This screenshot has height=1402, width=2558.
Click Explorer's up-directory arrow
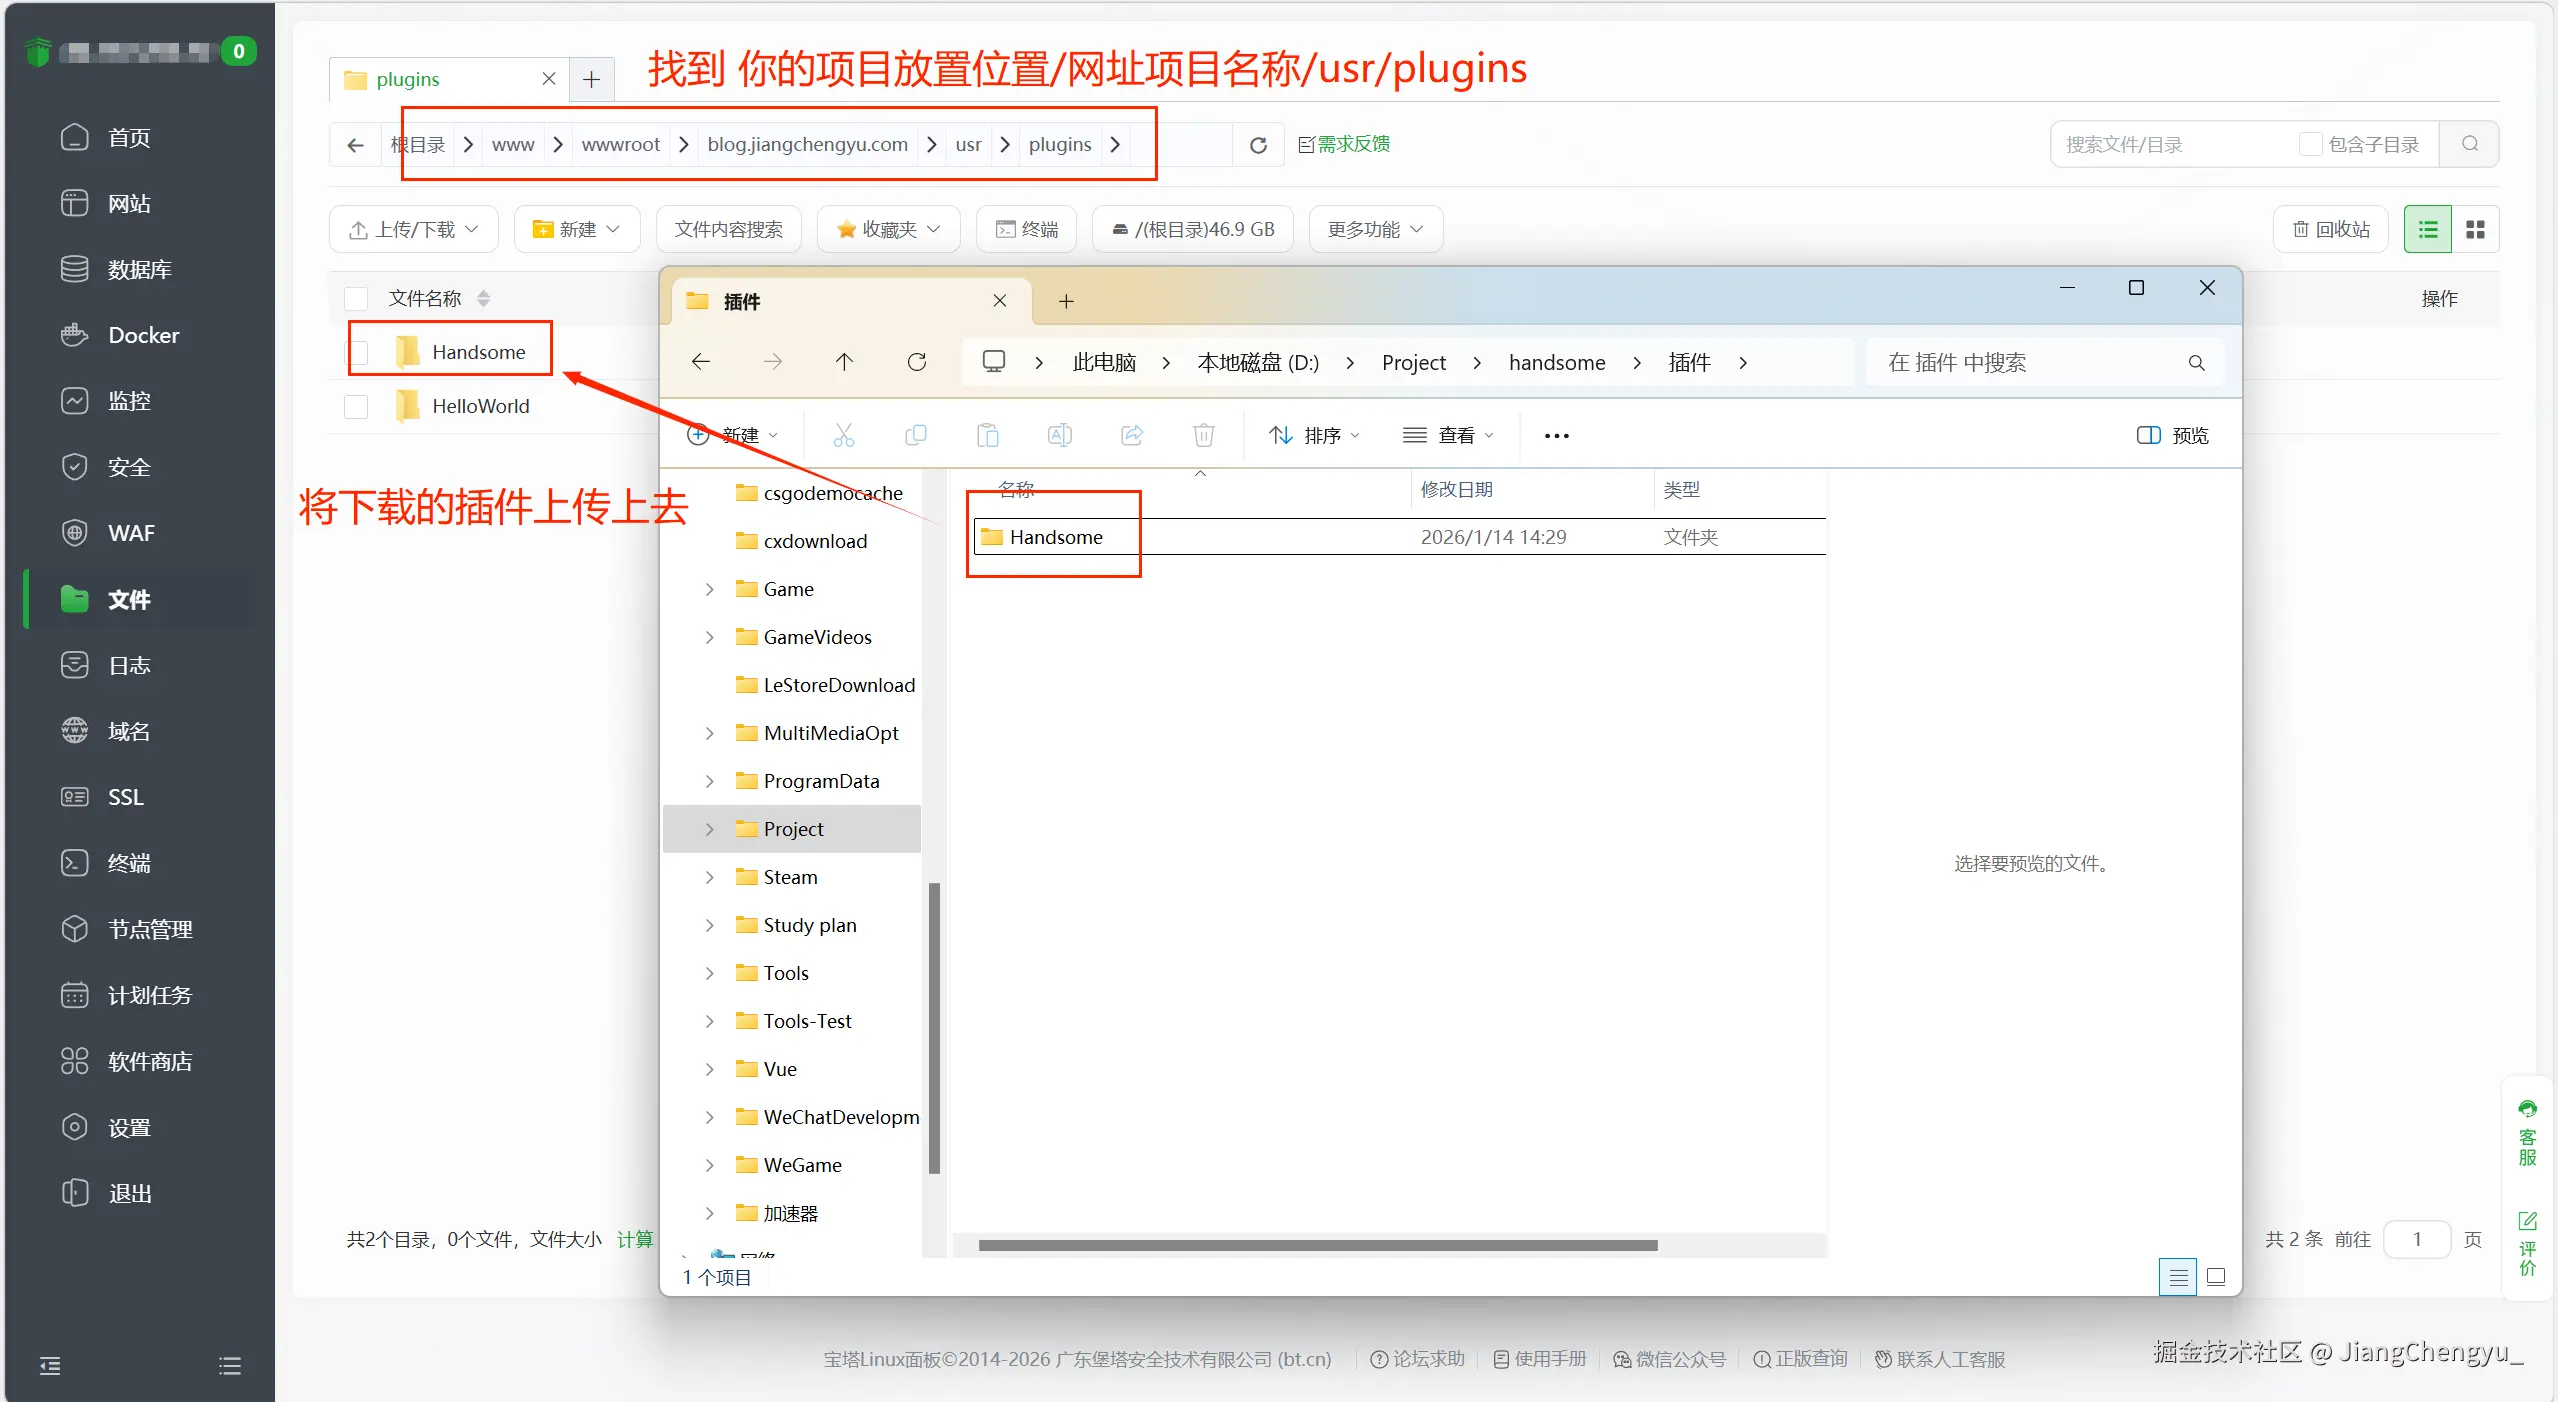[844, 362]
